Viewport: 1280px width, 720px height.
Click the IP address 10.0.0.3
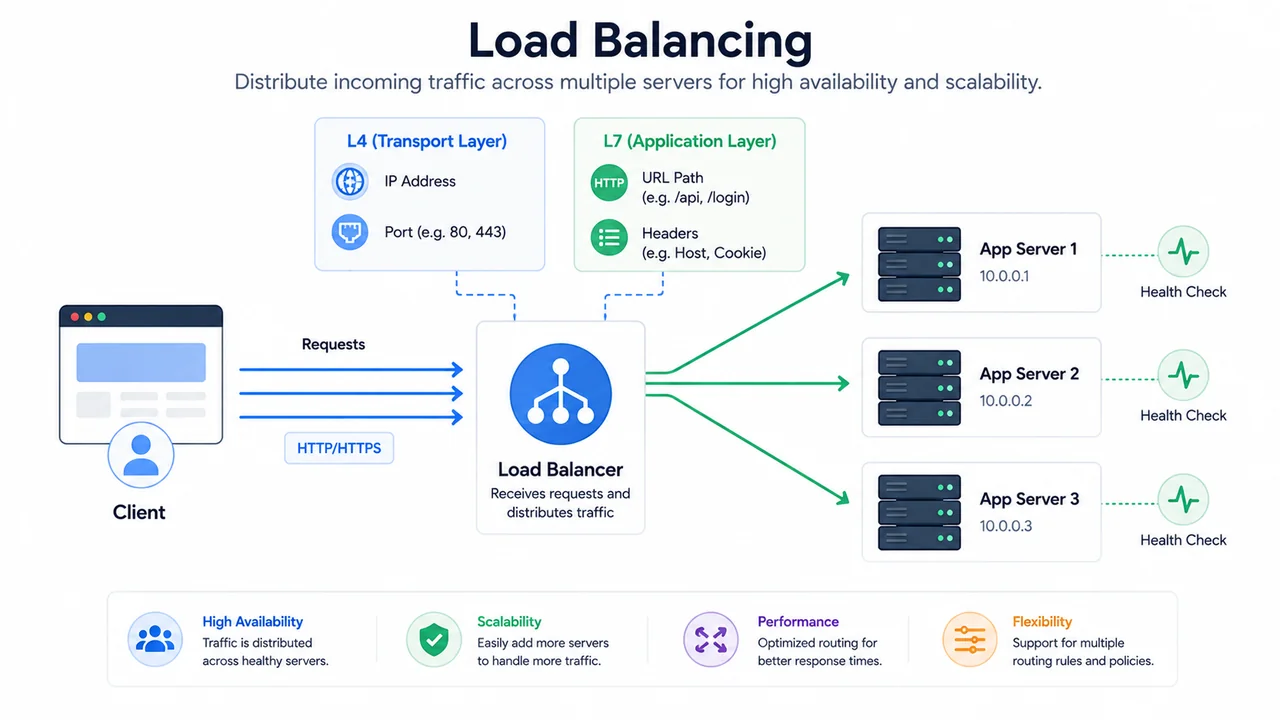pos(1005,526)
